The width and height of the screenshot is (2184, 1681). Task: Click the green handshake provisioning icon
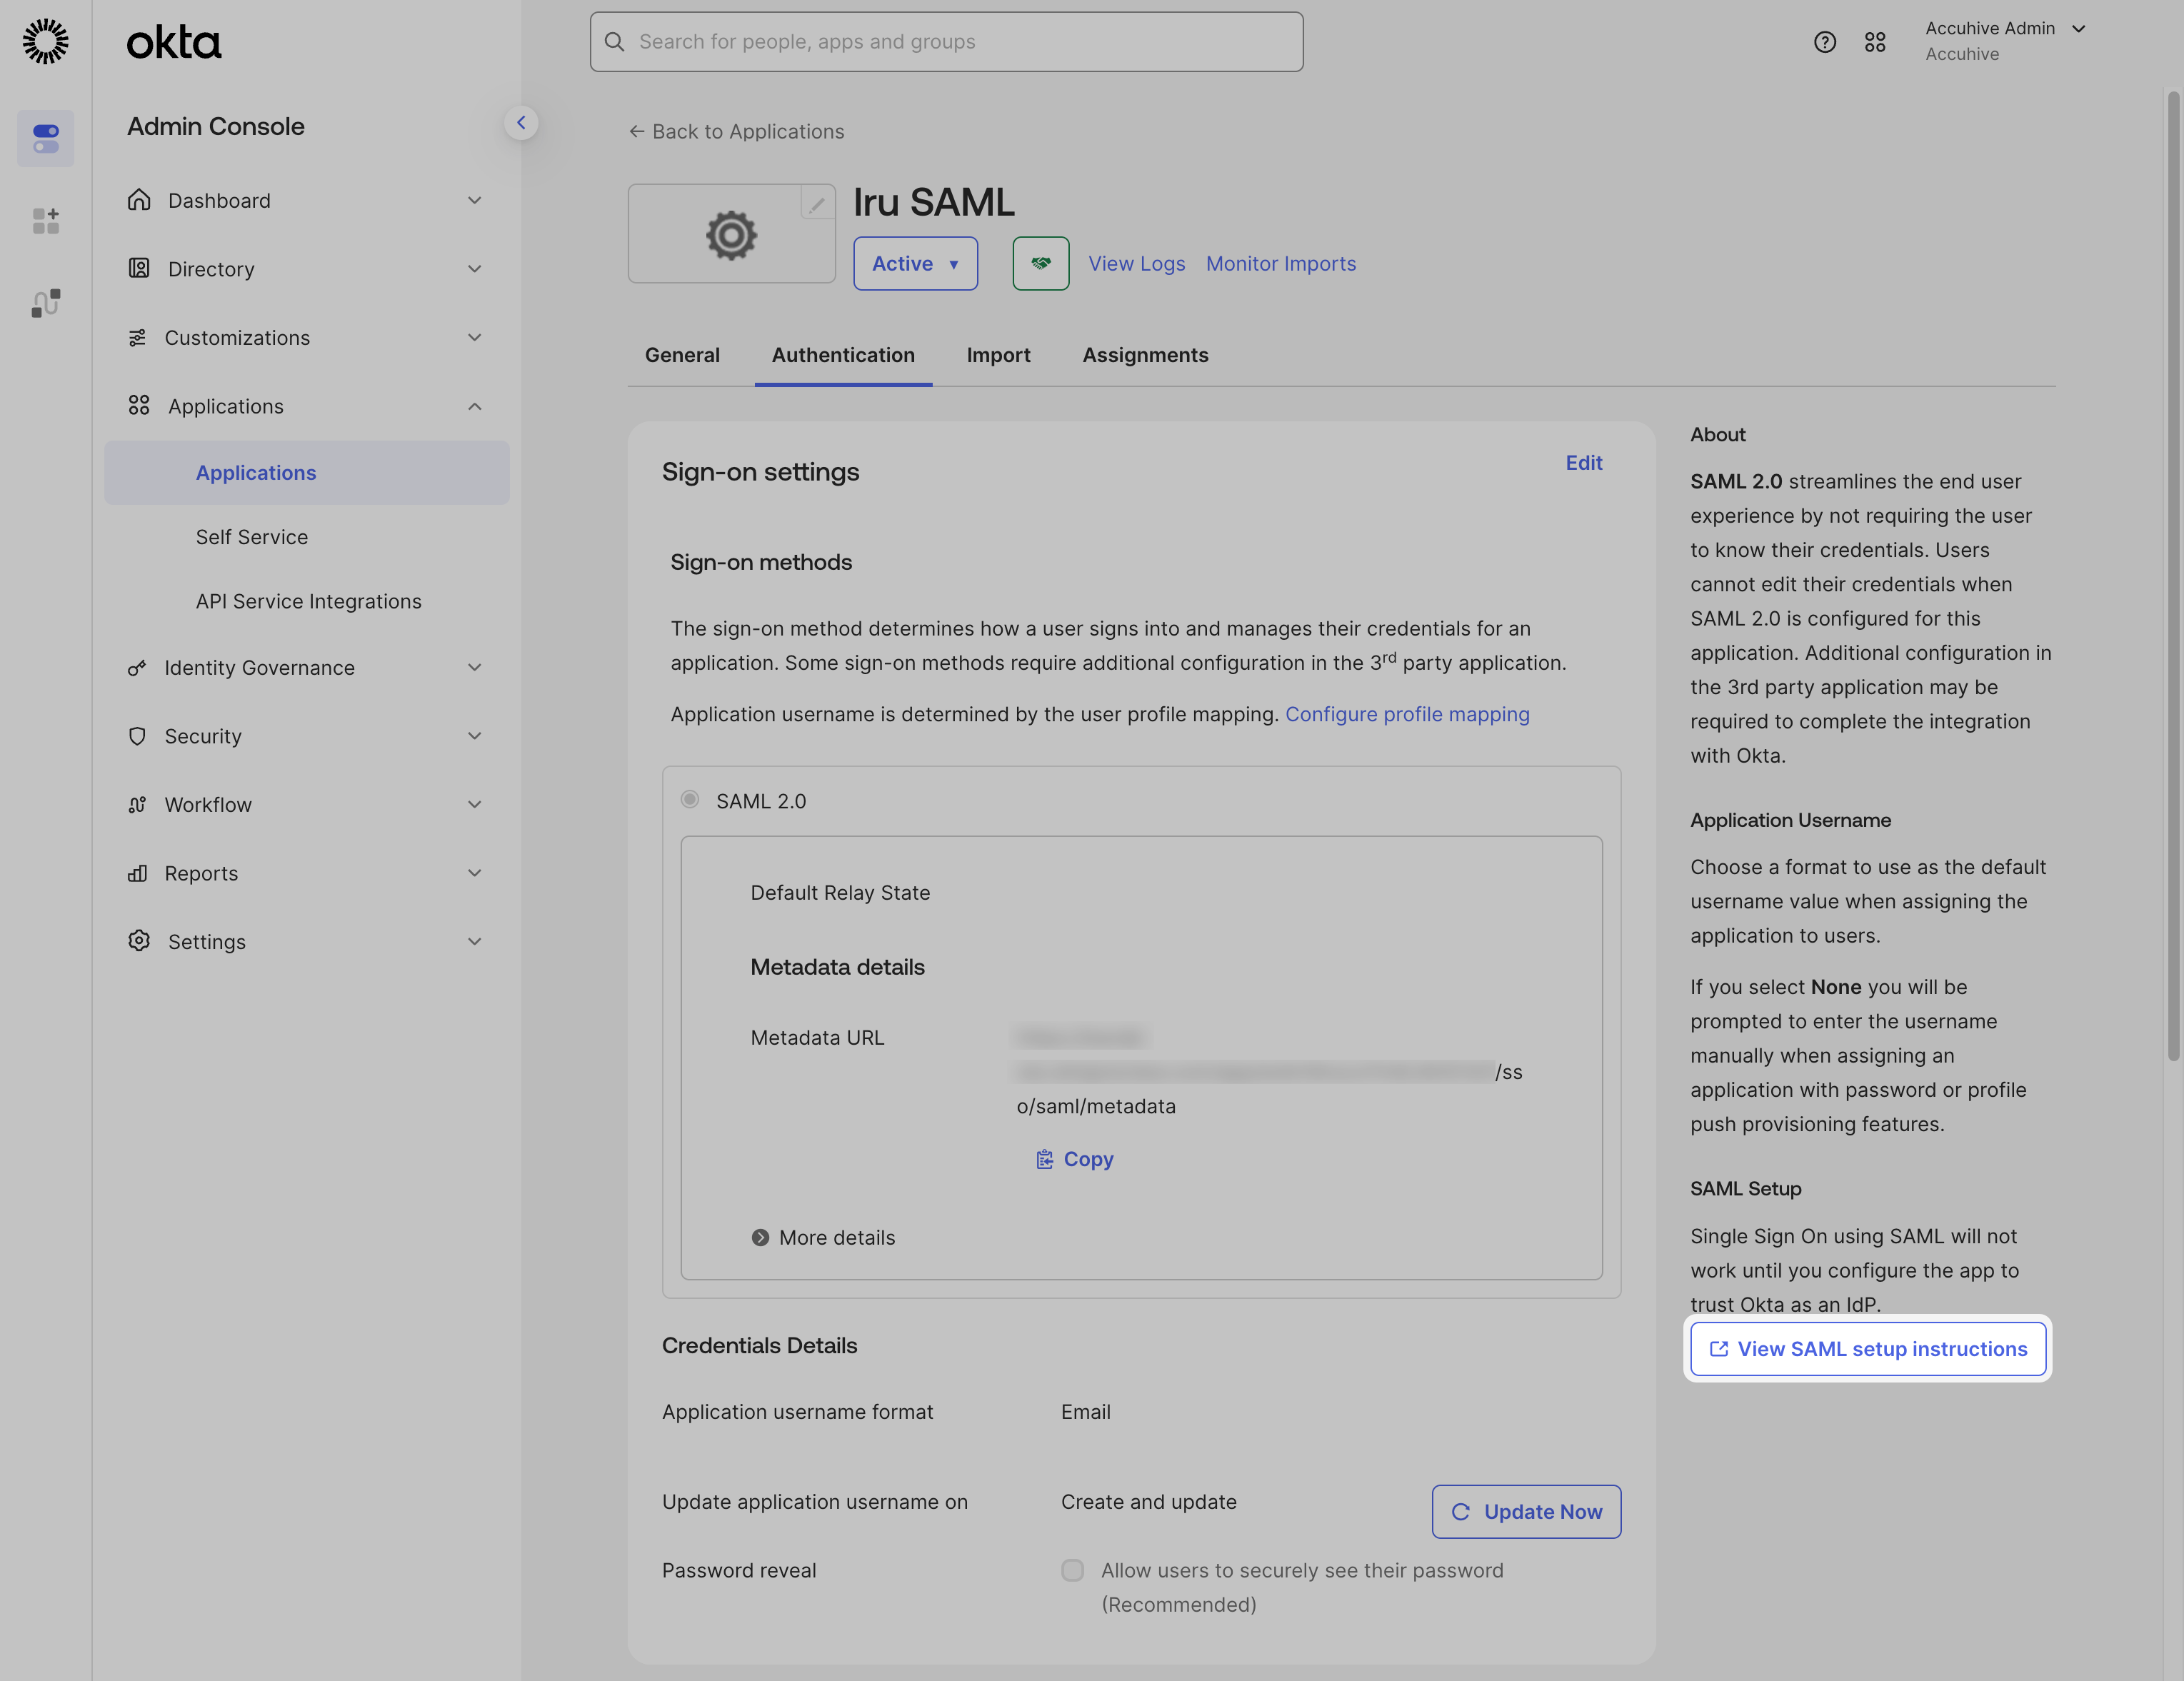click(x=1041, y=263)
